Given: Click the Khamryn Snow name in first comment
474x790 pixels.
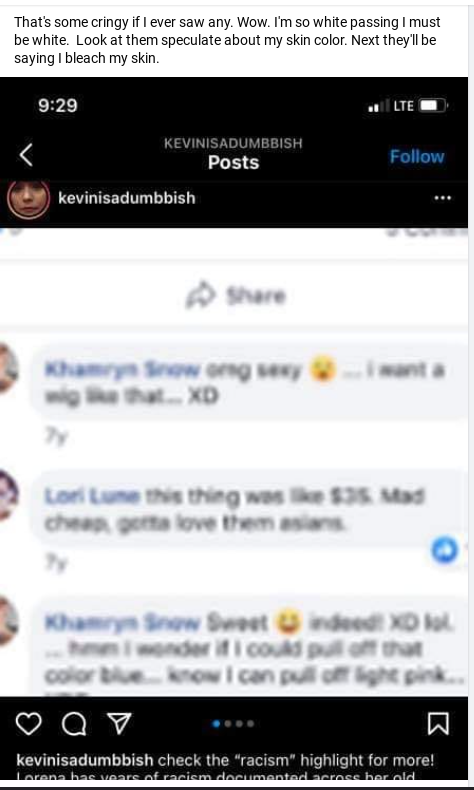Looking at the screenshot, I should (x=122, y=369).
